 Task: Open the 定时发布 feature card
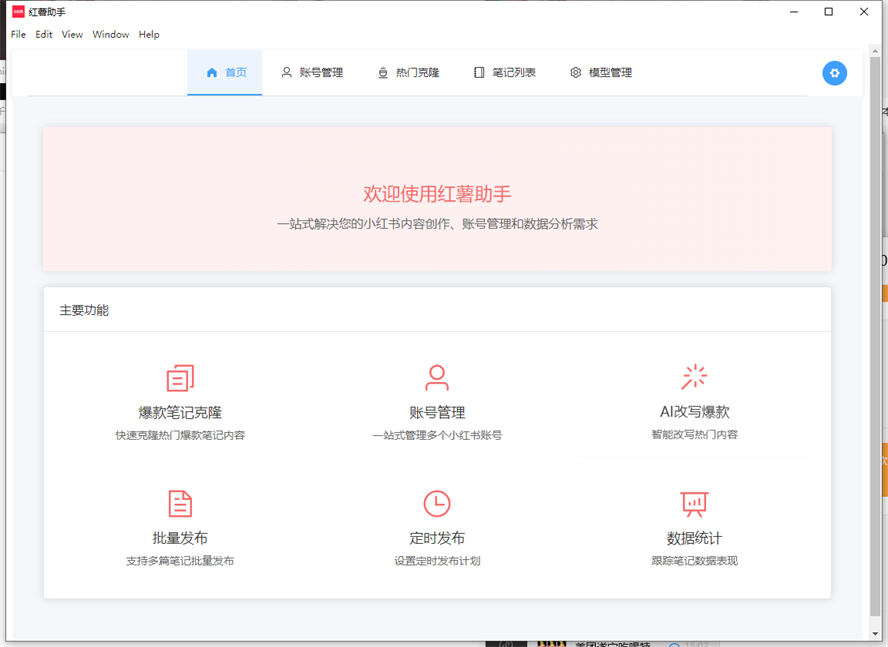coord(436,530)
